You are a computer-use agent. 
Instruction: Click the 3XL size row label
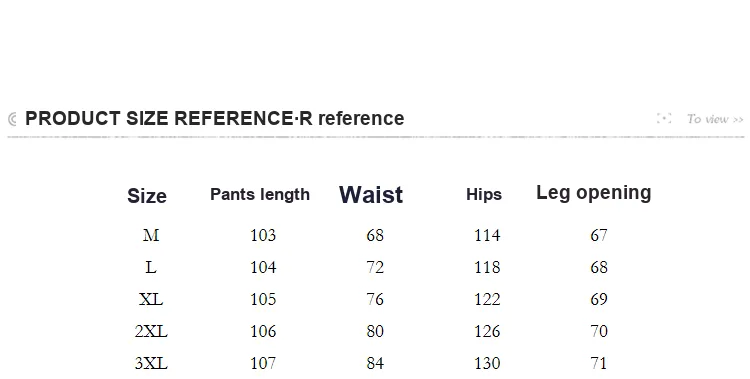[151, 363]
